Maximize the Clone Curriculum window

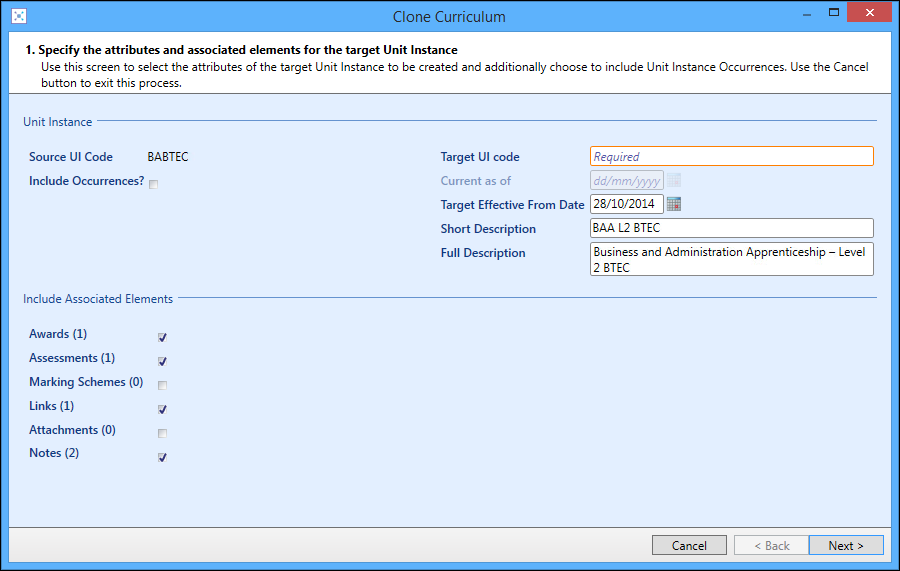(x=831, y=14)
